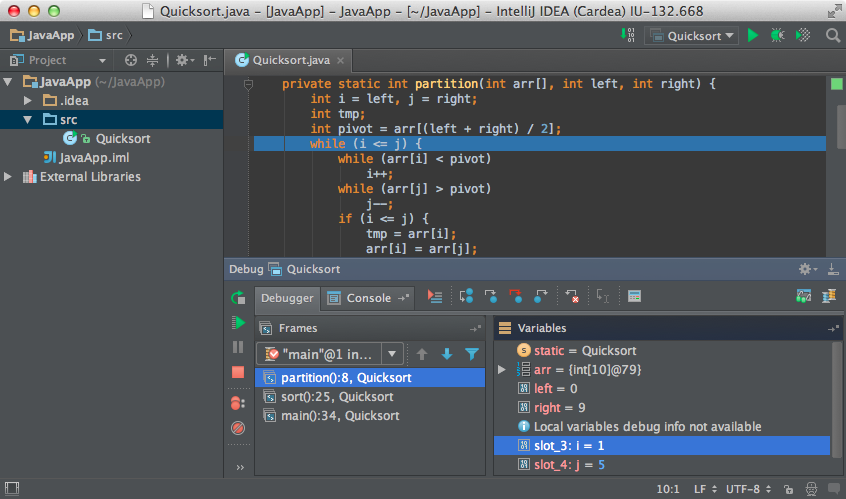Image resolution: width=846 pixels, height=499 pixels.
Task: Show more debug sidebar actions chevron
Action: pyautogui.click(x=240, y=468)
